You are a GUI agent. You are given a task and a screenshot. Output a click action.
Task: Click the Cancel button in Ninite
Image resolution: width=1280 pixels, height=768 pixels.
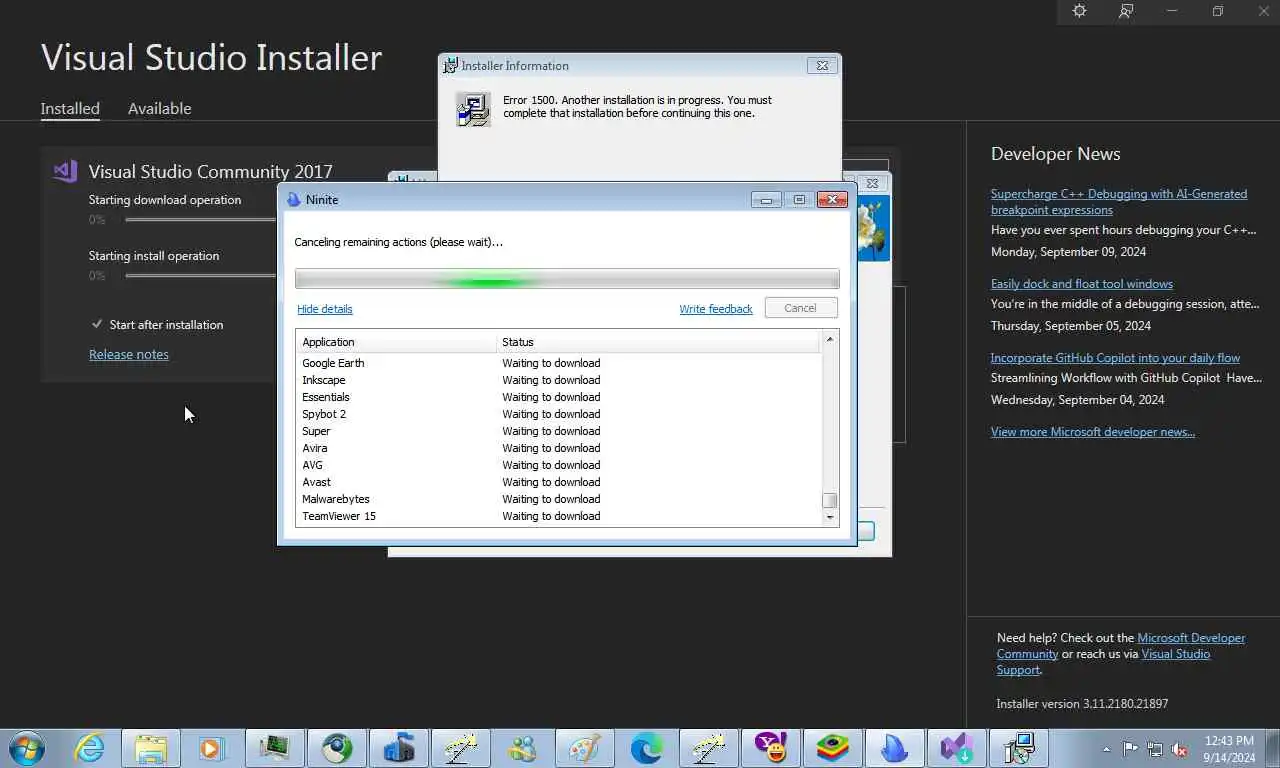coord(801,308)
